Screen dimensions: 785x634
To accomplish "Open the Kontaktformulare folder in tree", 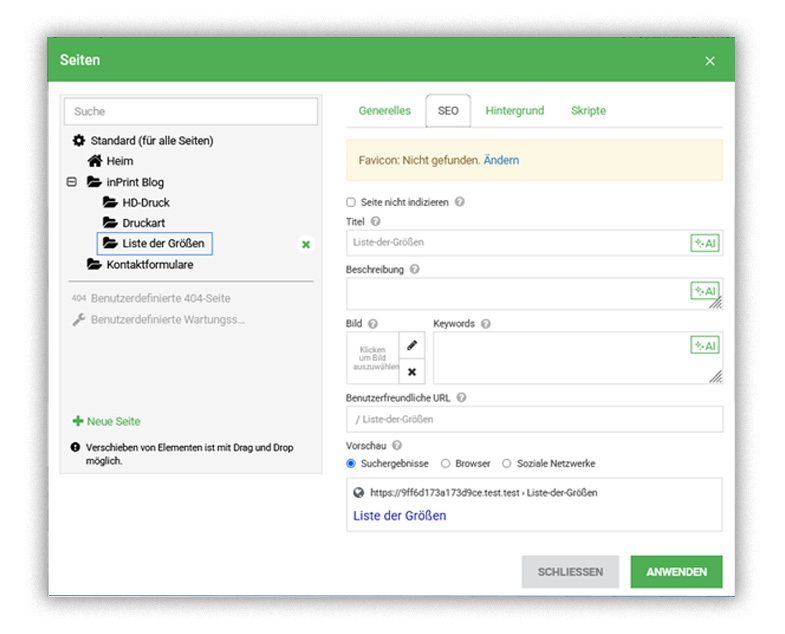I will pos(149,265).
